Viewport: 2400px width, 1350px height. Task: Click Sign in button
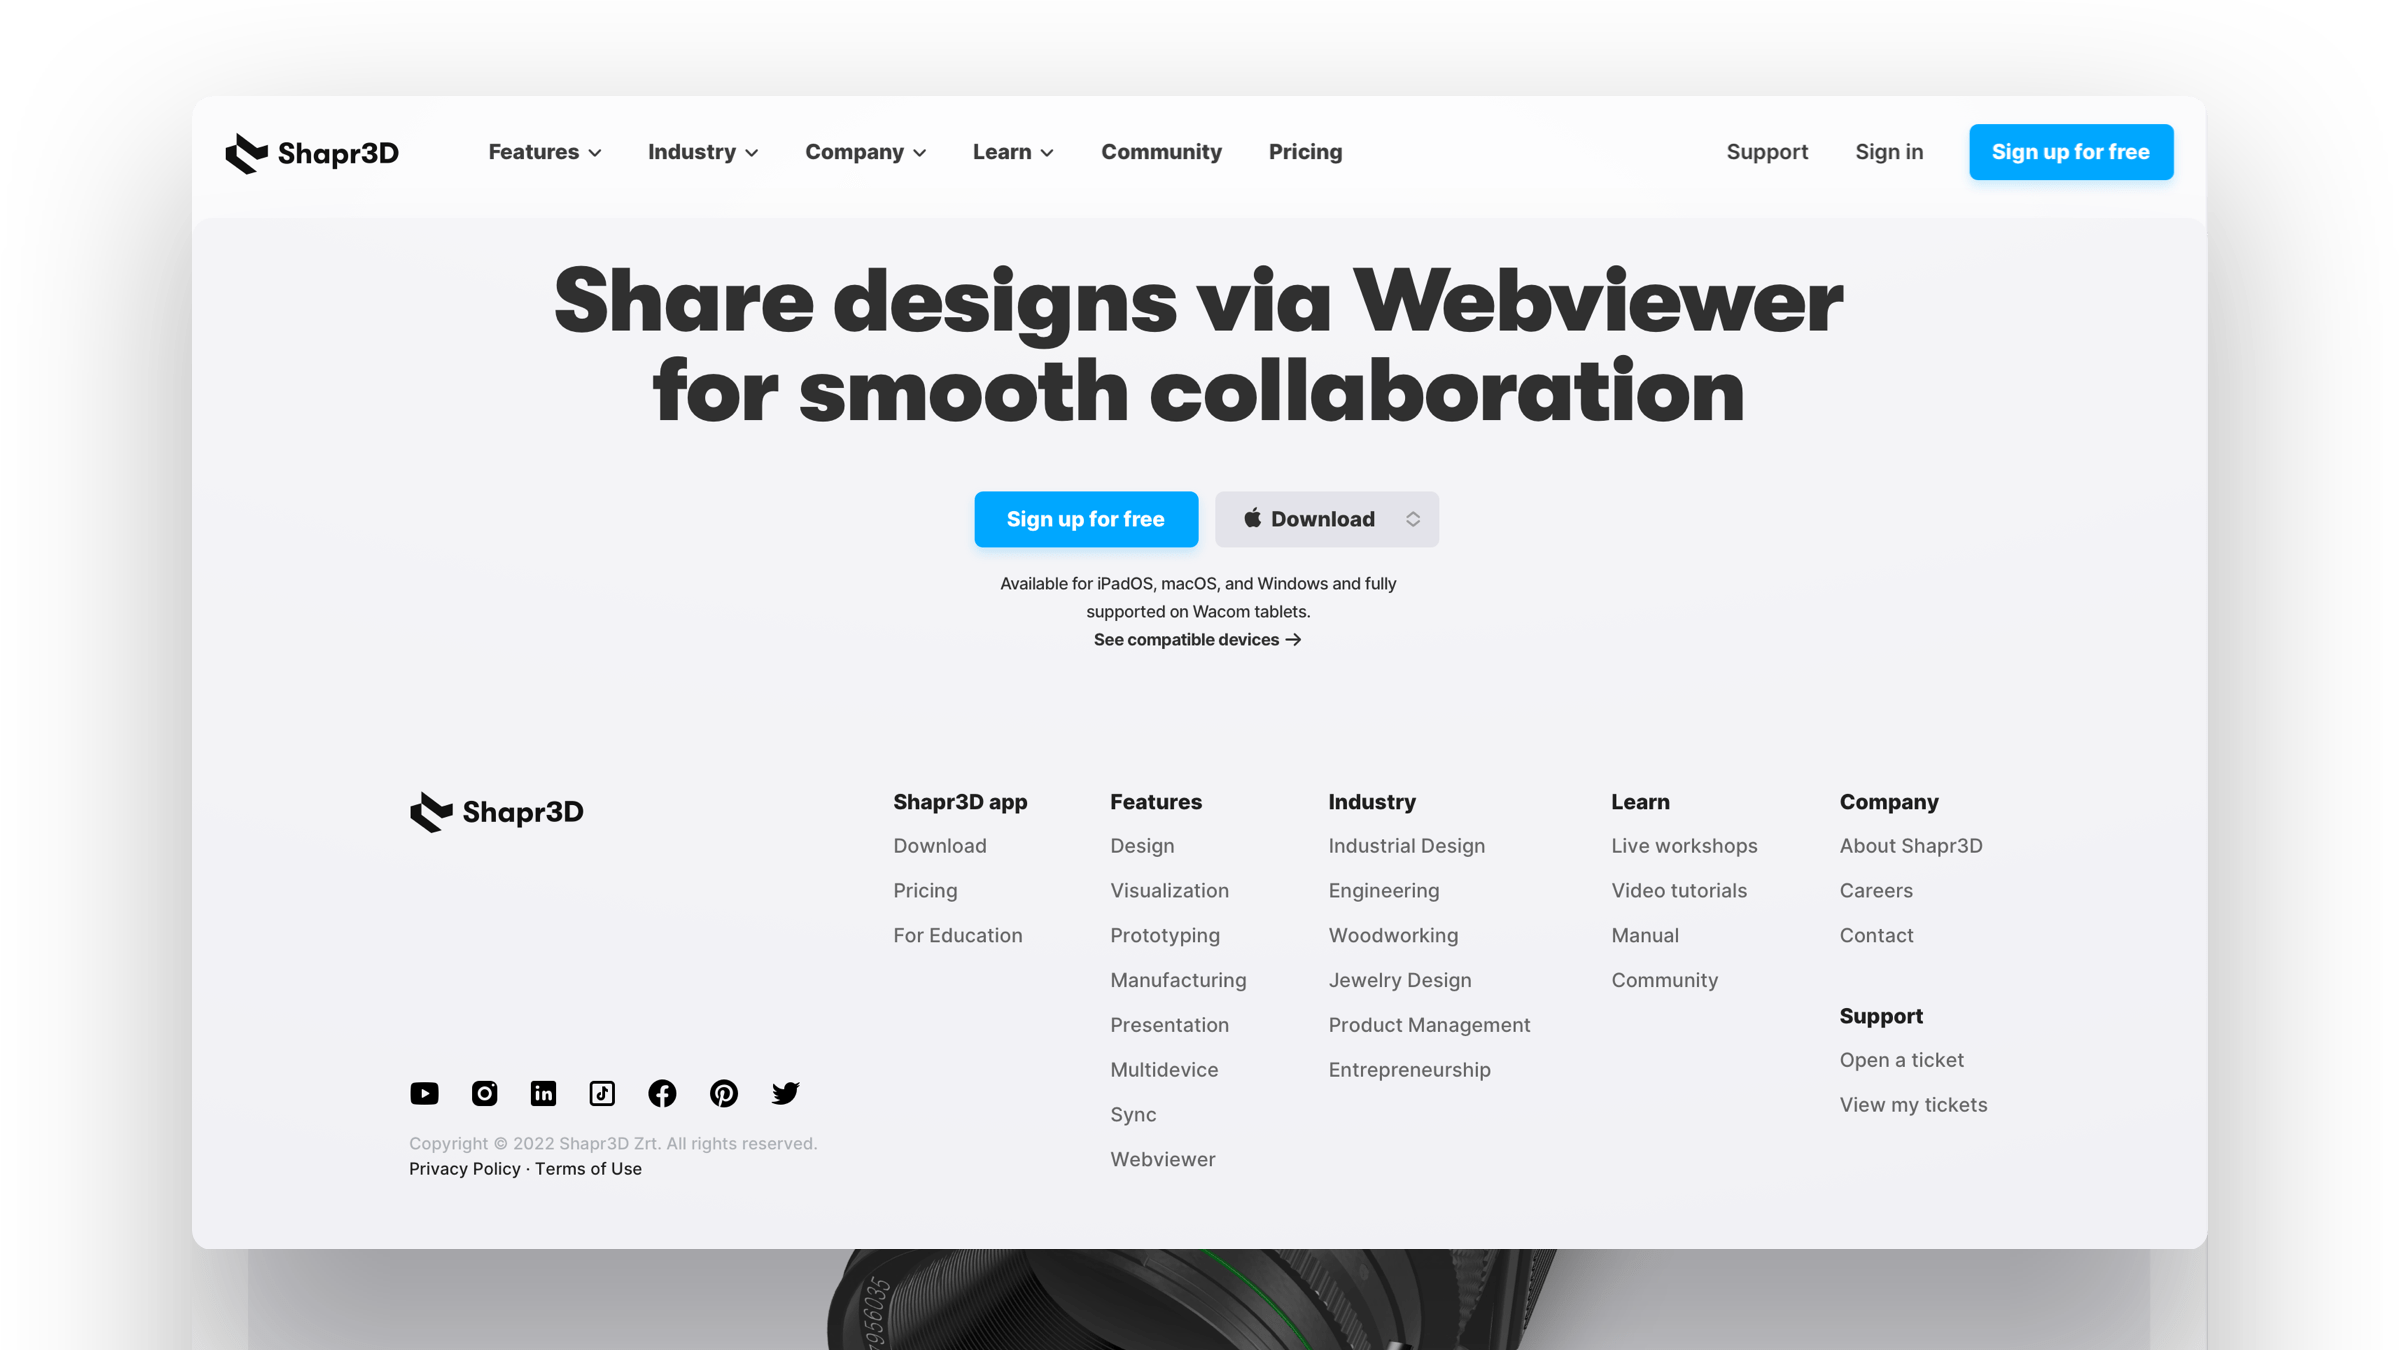(1889, 152)
